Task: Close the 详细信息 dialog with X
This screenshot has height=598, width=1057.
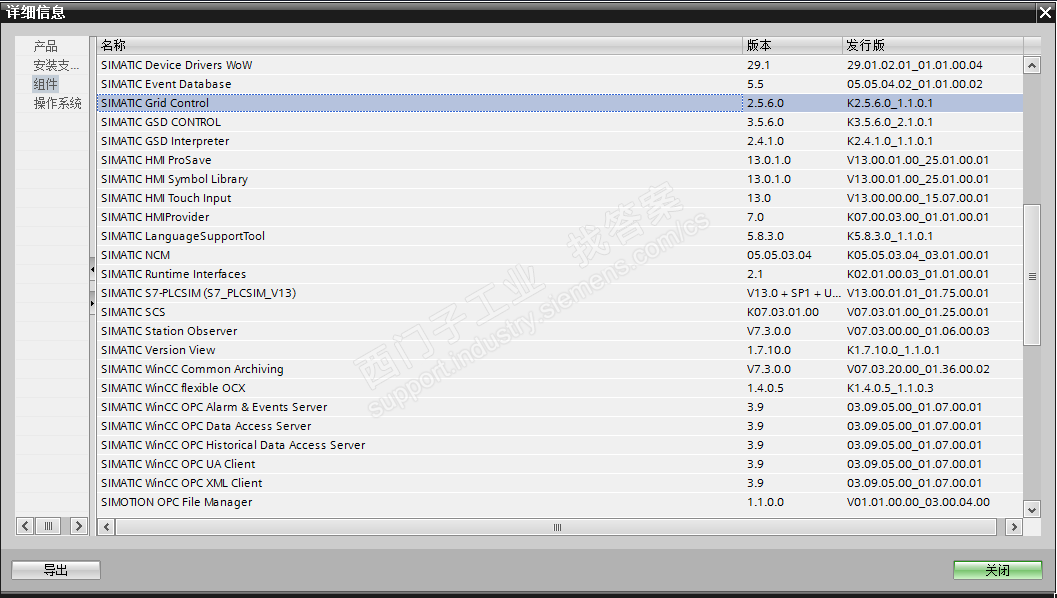Action: pyautogui.click(x=1046, y=12)
